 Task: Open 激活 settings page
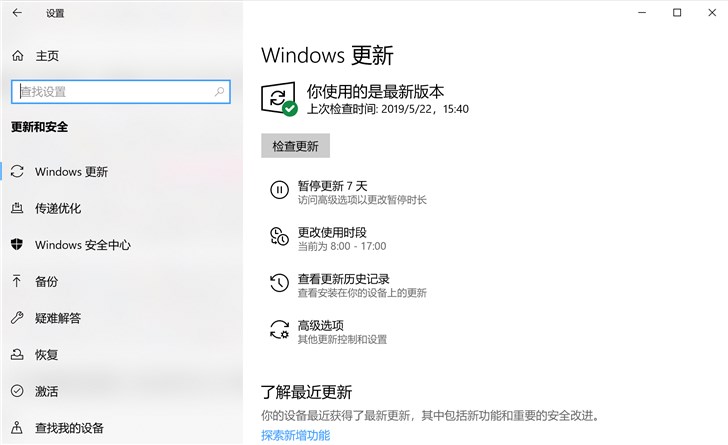[x=46, y=391]
